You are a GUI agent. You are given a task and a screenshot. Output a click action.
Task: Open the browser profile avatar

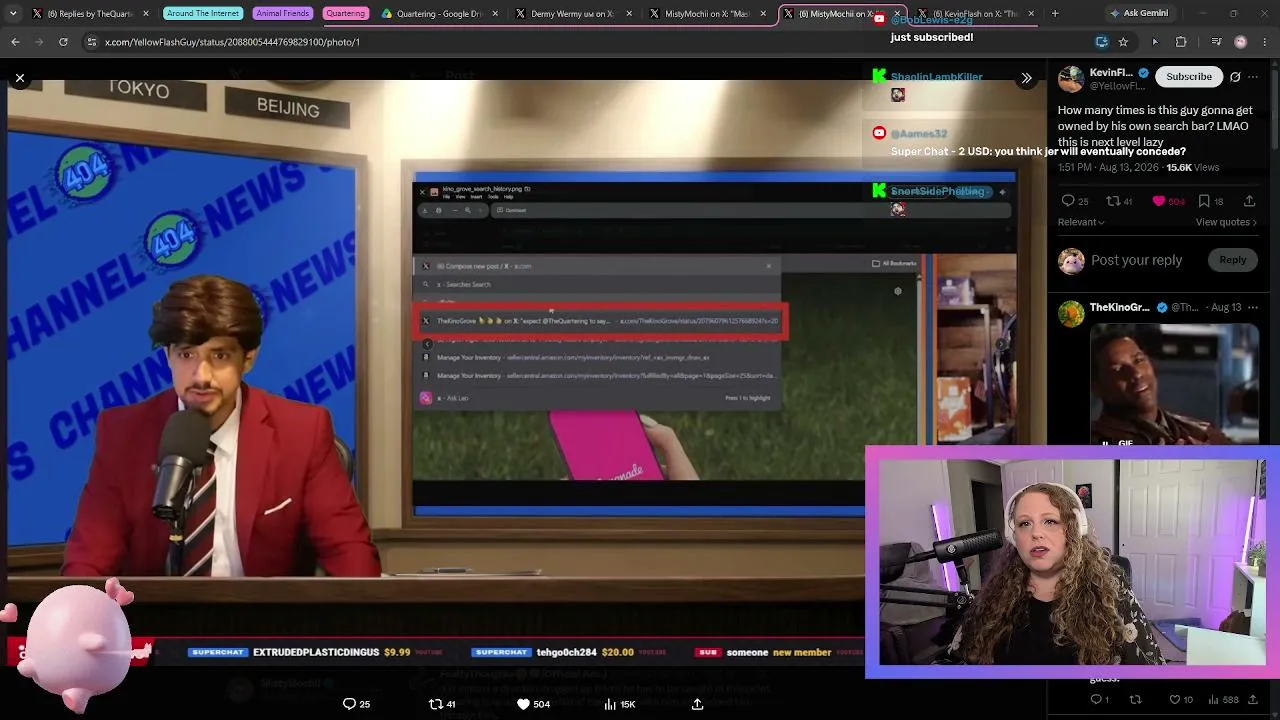point(1240,42)
